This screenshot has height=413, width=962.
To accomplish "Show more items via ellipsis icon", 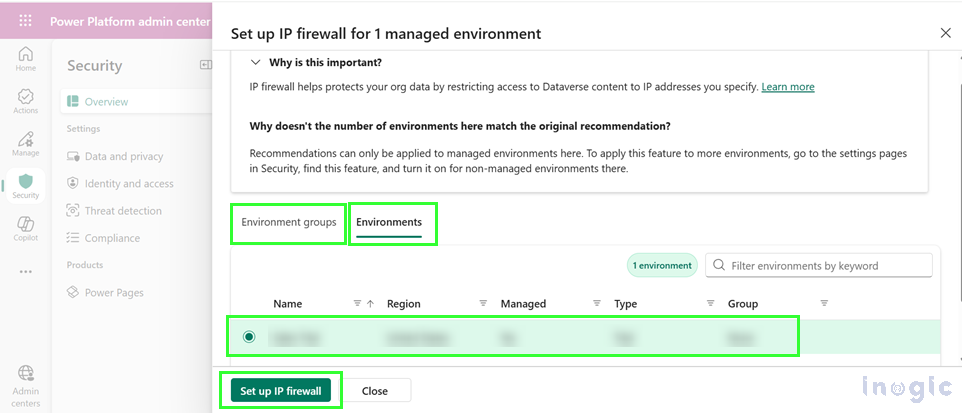I will click(26, 271).
